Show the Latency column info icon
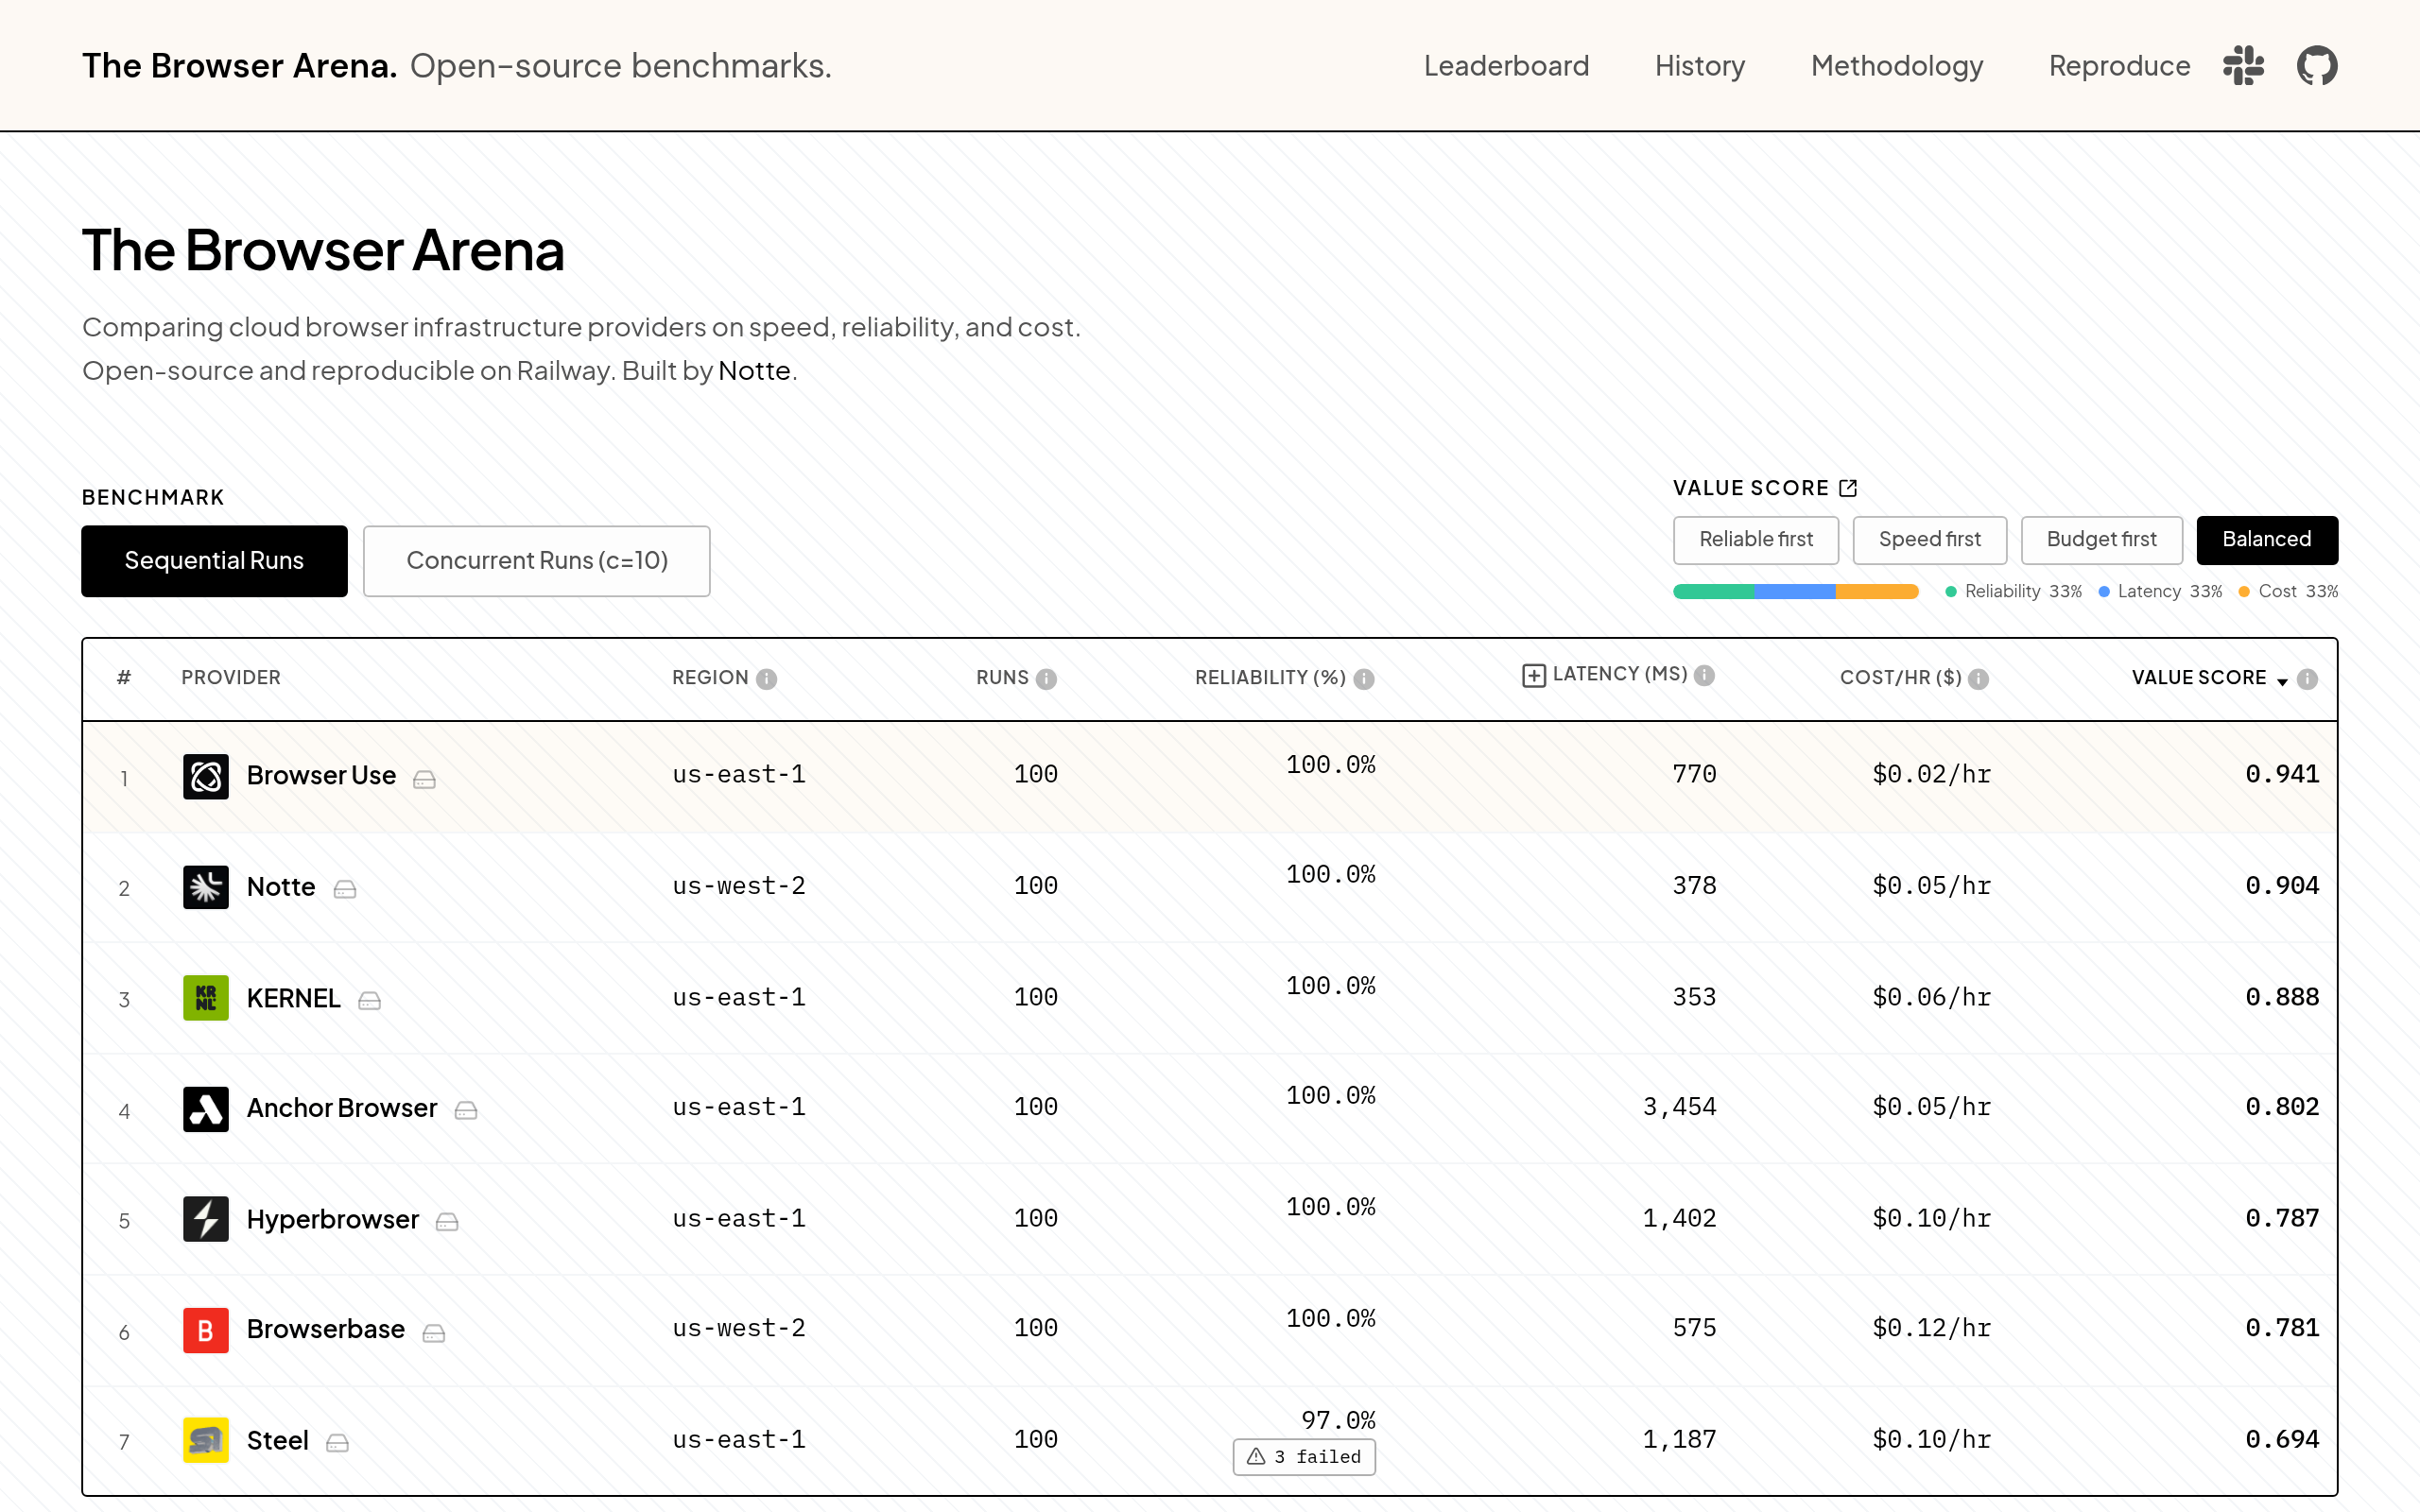Screen dimensions: 2420x1512 [x=1705, y=675]
